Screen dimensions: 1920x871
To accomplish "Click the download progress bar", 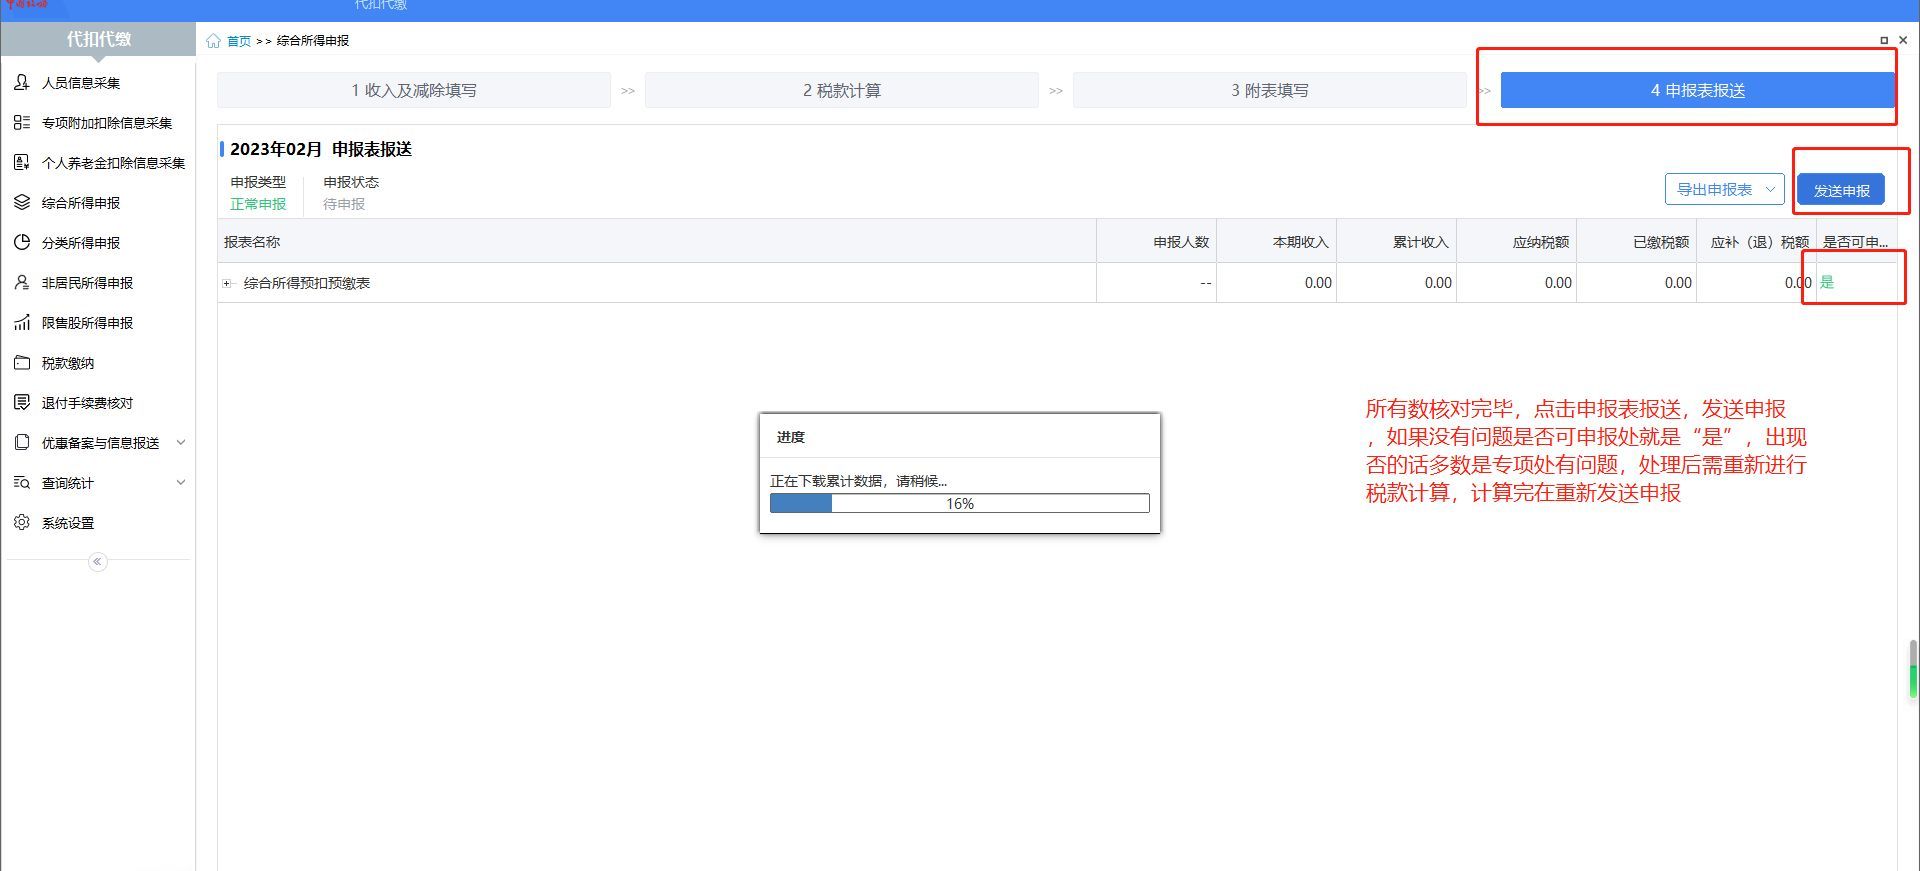I will click(x=959, y=503).
